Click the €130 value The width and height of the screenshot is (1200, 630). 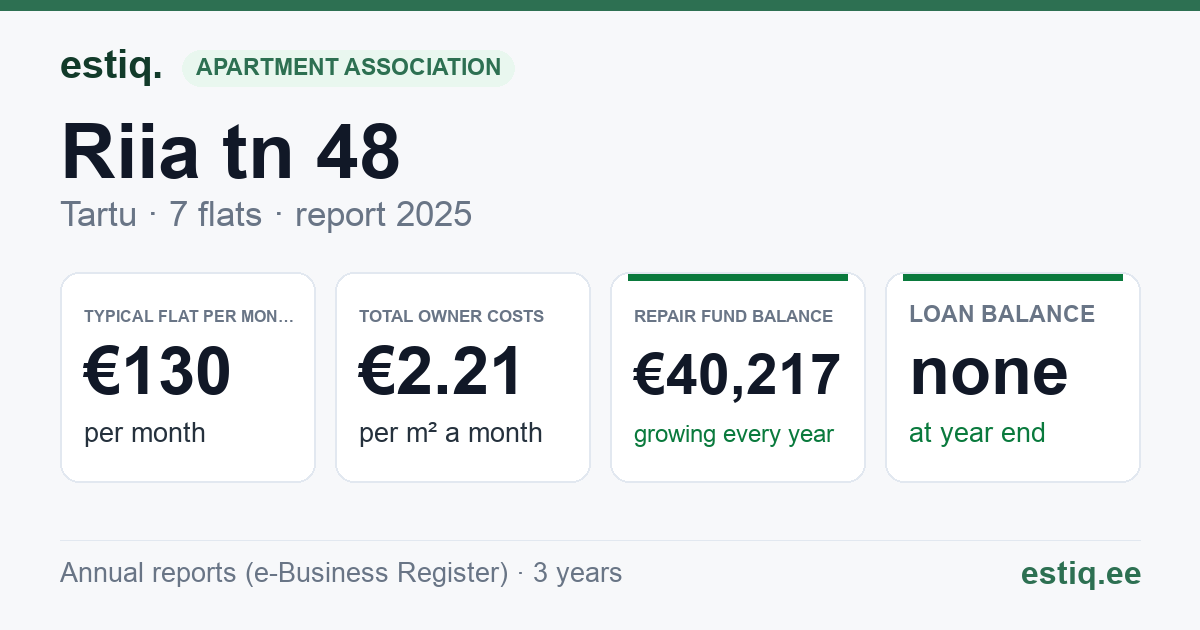[x=158, y=372]
